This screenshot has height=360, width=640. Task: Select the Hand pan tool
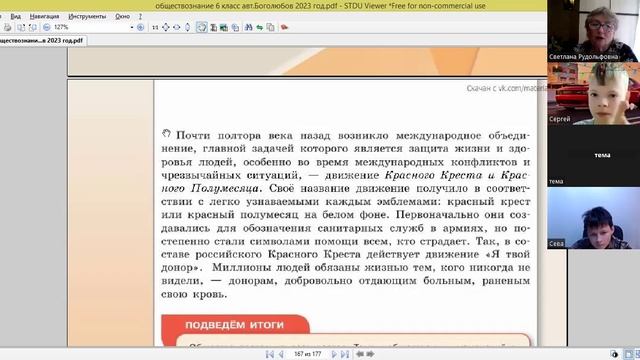pyautogui.click(x=202, y=27)
